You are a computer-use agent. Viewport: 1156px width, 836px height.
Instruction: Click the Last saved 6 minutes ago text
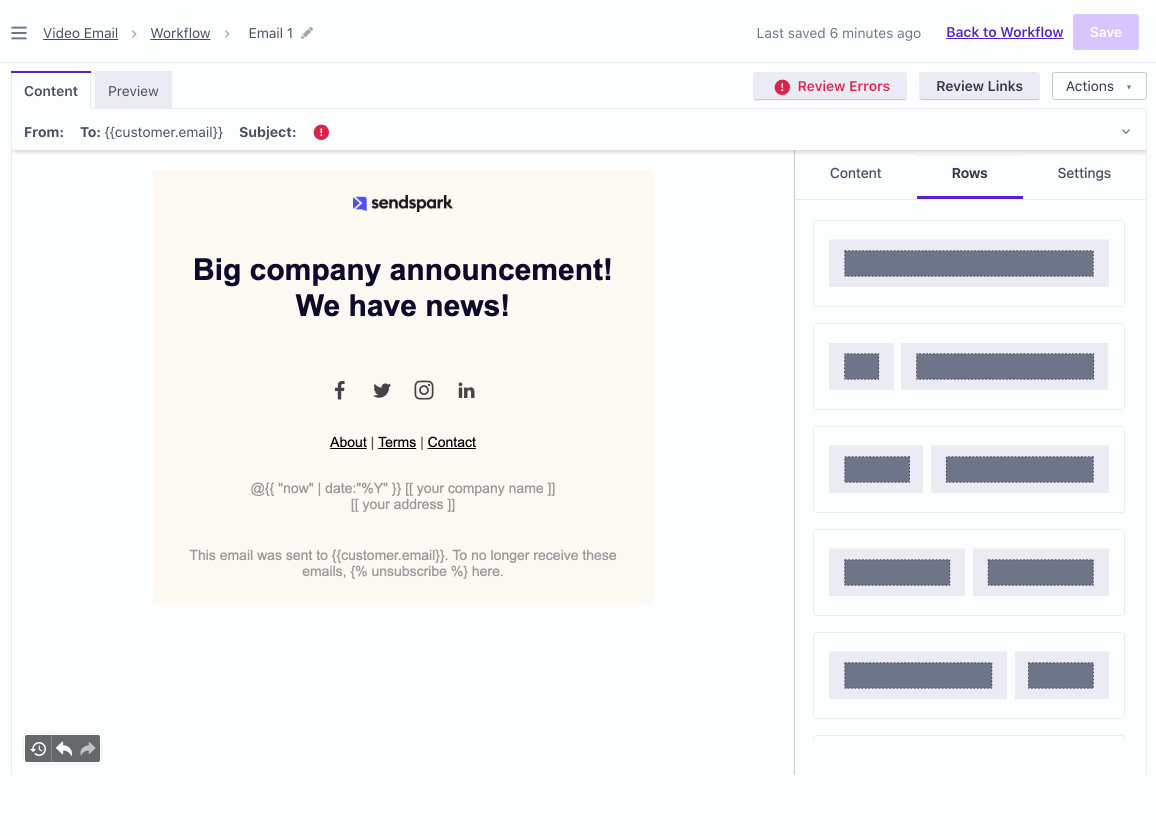click(838, 33)
